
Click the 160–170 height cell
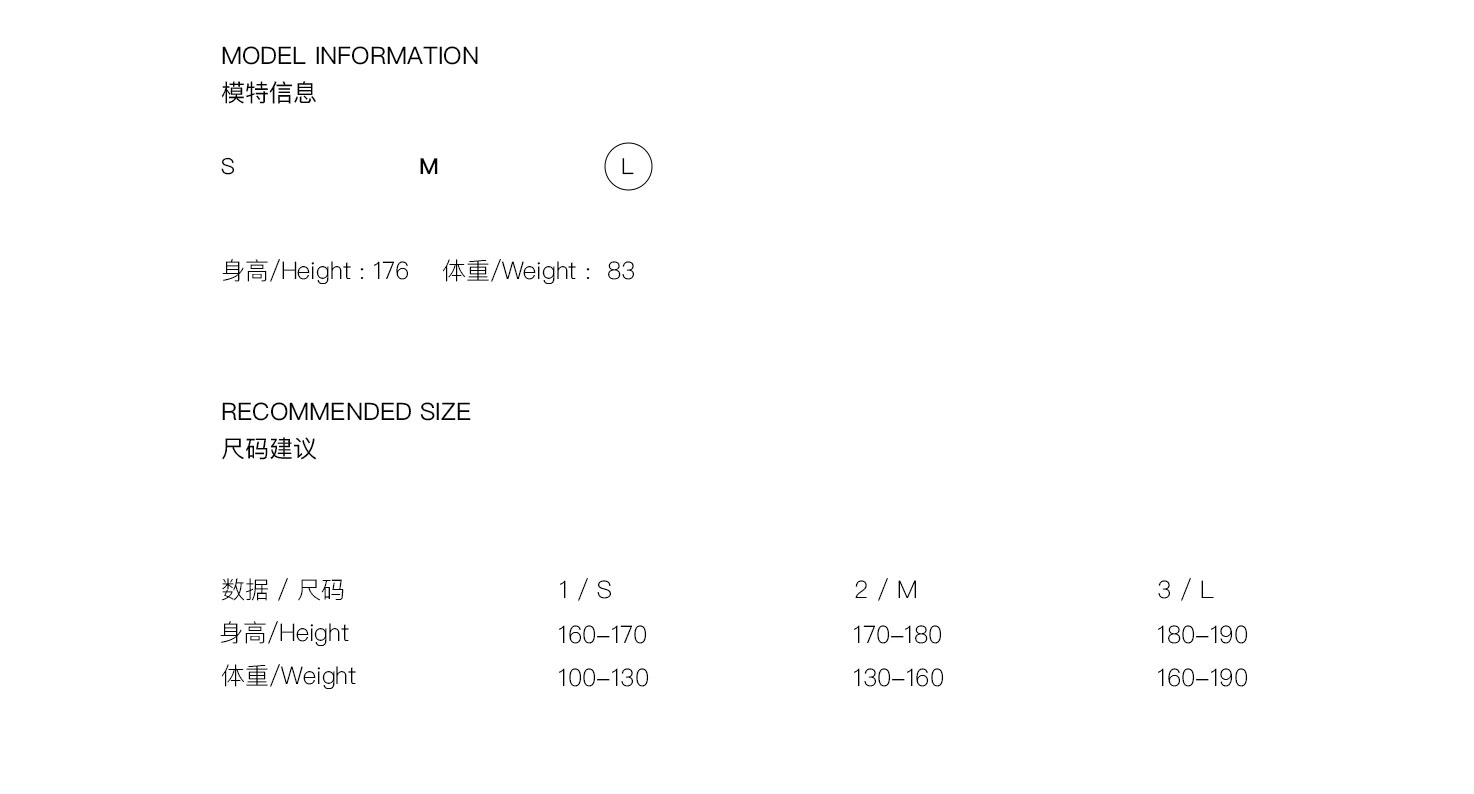coord(602,635)
